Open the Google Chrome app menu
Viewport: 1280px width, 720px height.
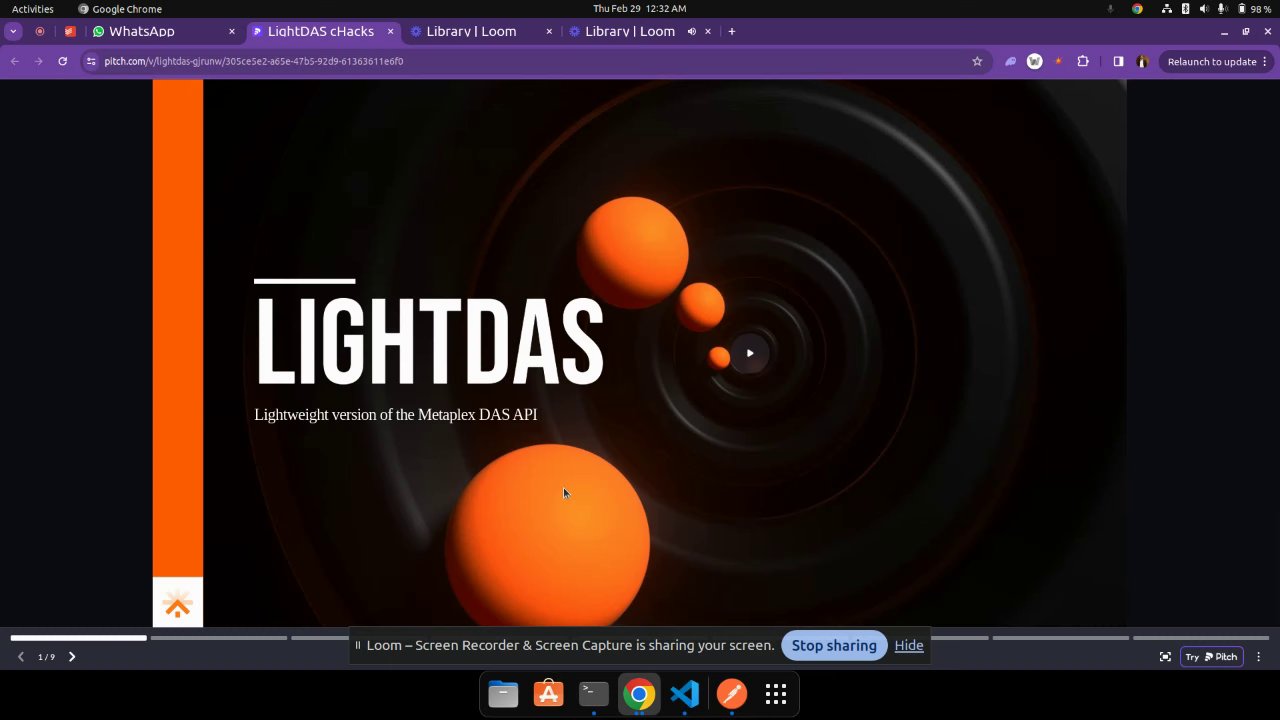coord(120,9)
